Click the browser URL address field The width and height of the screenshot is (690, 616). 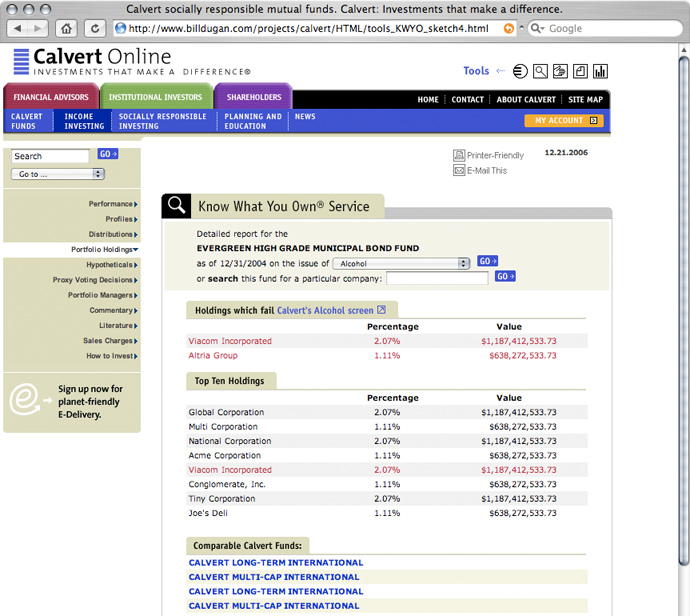pyautogui.click(x=314, y=29)
